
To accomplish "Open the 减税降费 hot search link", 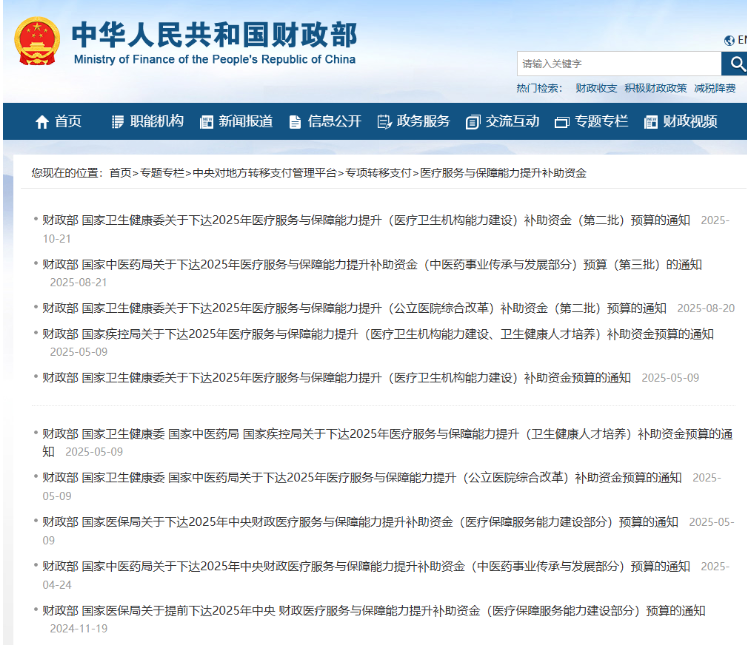I will click(715, 88).
